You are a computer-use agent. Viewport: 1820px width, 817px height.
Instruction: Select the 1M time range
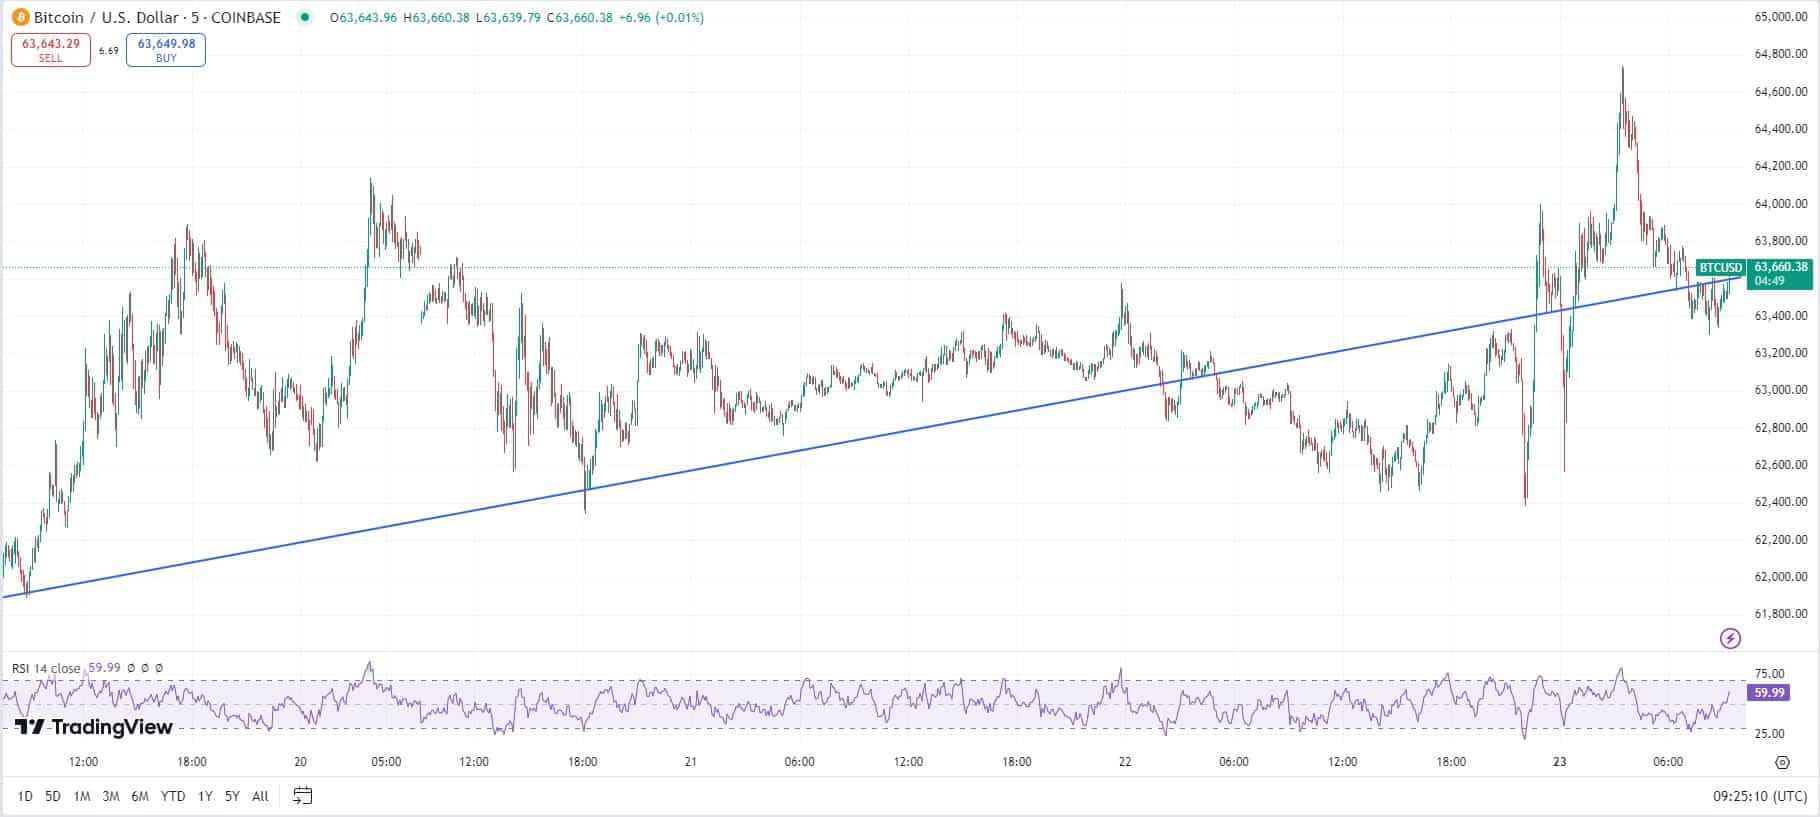(x=82, y=796)
